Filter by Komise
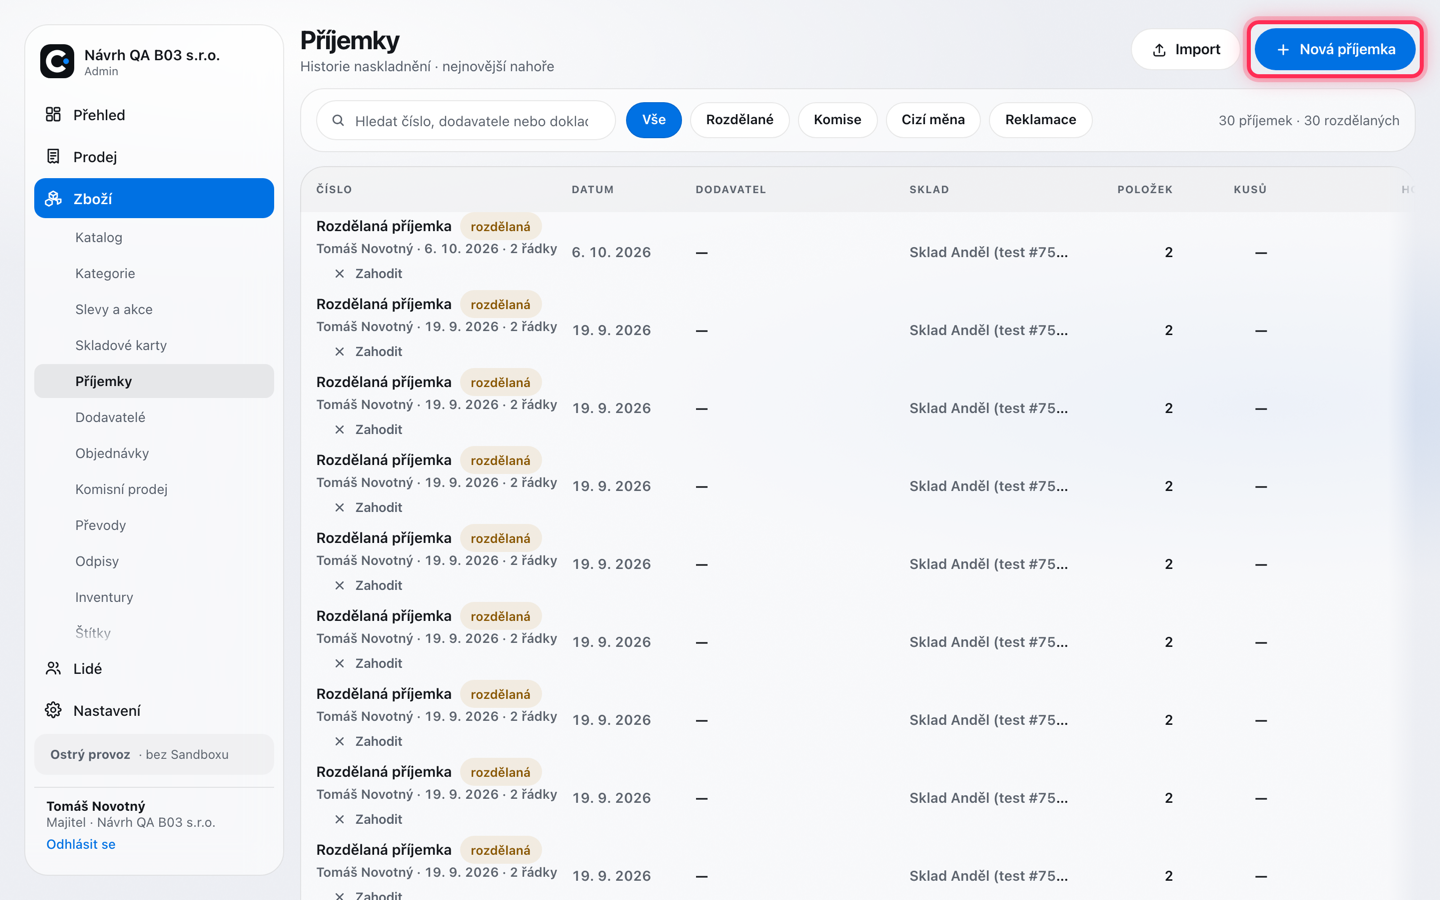This screenshot has width=1440, height=900. [837, 120]
